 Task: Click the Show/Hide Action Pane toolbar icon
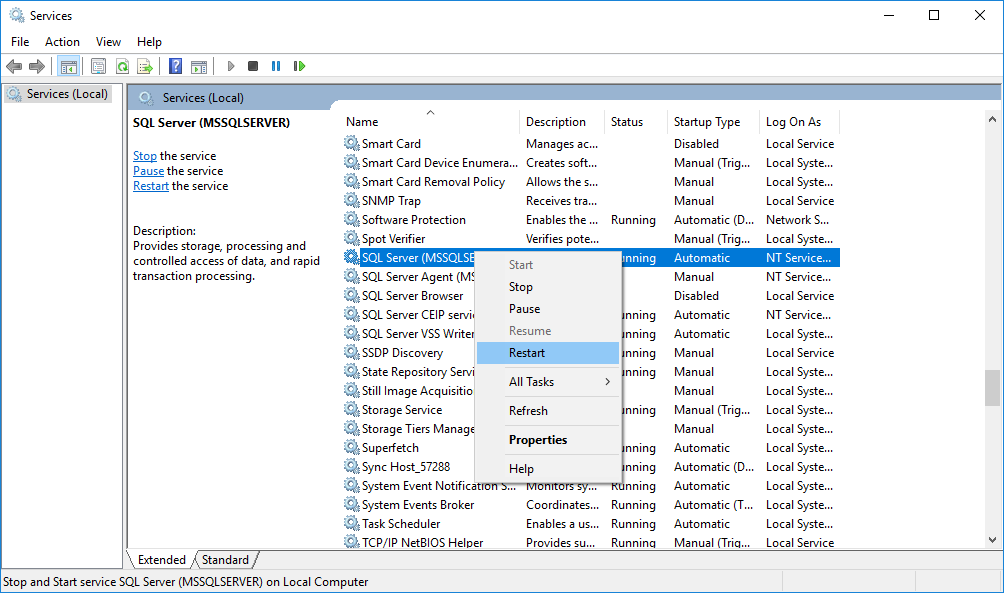199,66
